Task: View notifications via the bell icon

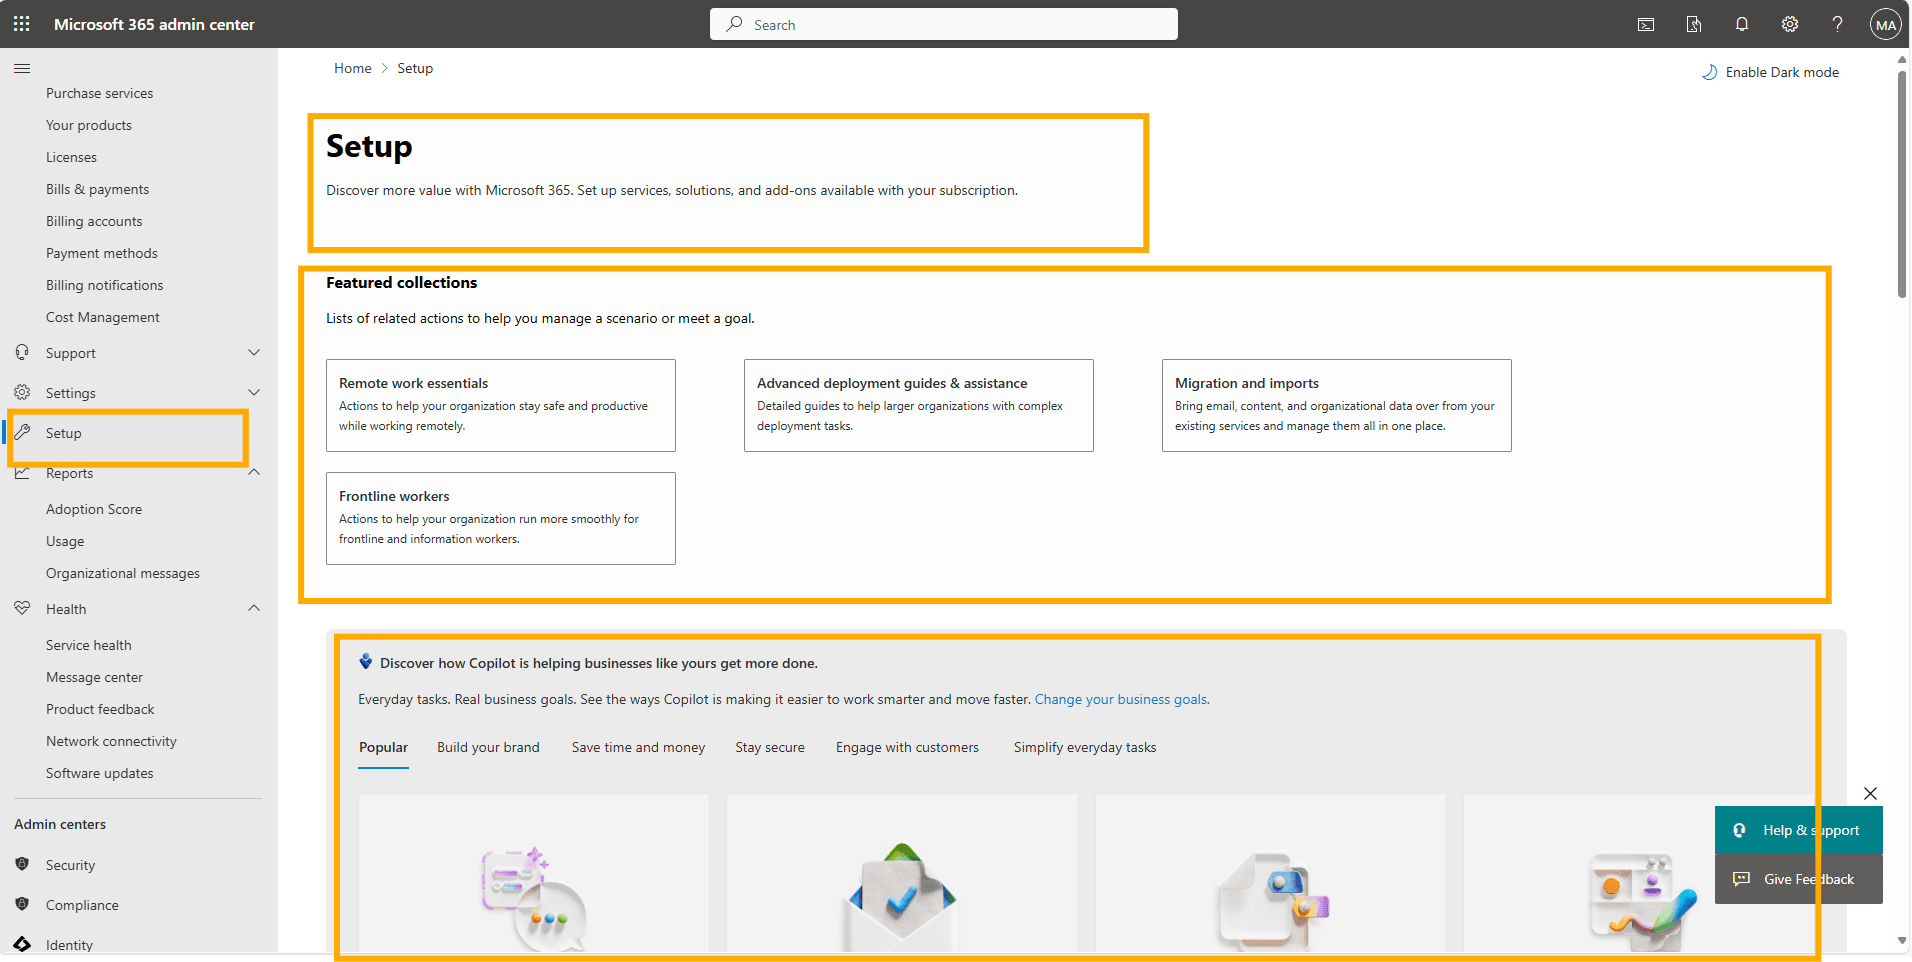Action: pyautogui.click(x=1742, y=24)
